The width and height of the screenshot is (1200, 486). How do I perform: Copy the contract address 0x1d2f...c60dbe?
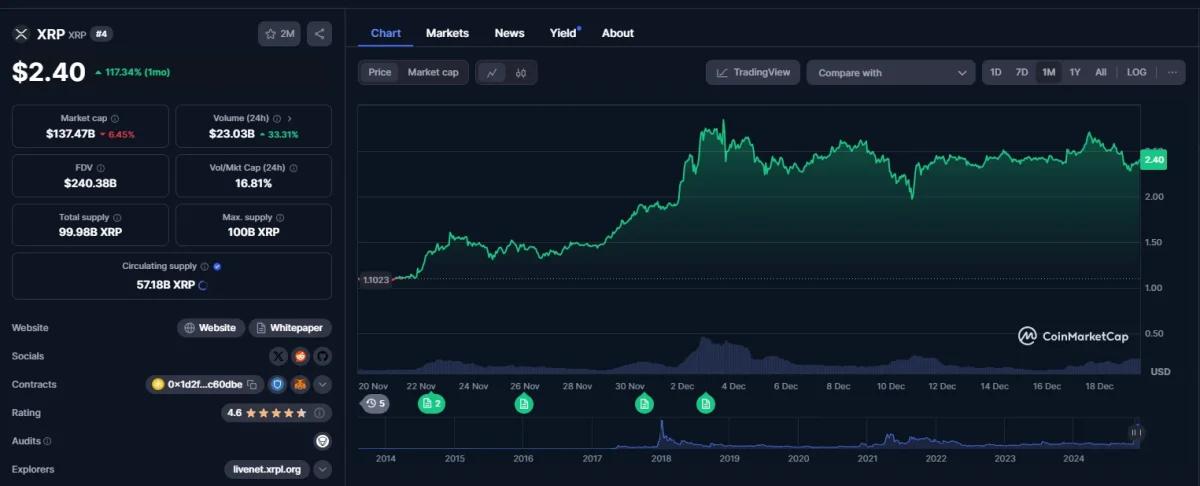click(253, 384)
